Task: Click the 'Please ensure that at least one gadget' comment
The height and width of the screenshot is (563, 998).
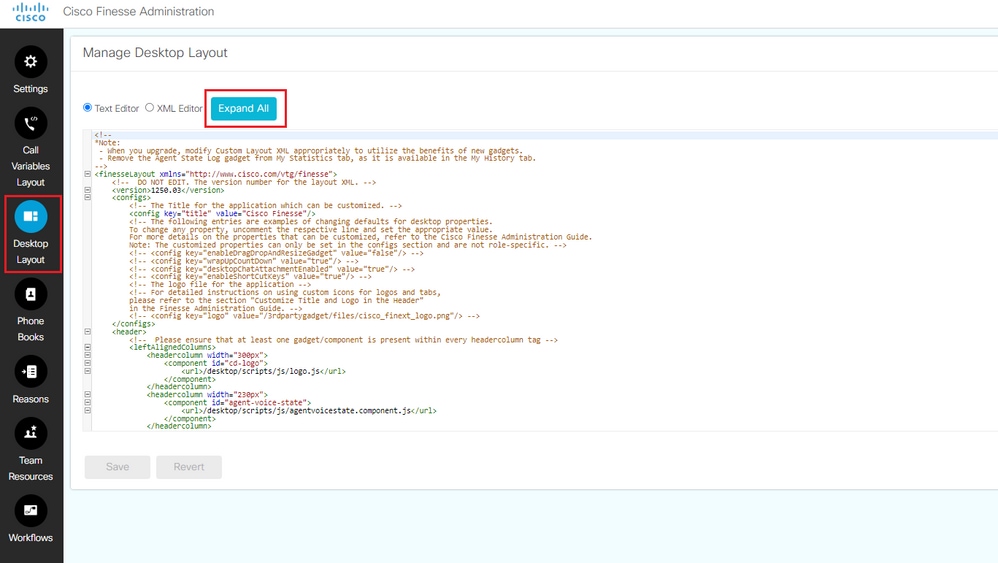Action: click(343, 340)
